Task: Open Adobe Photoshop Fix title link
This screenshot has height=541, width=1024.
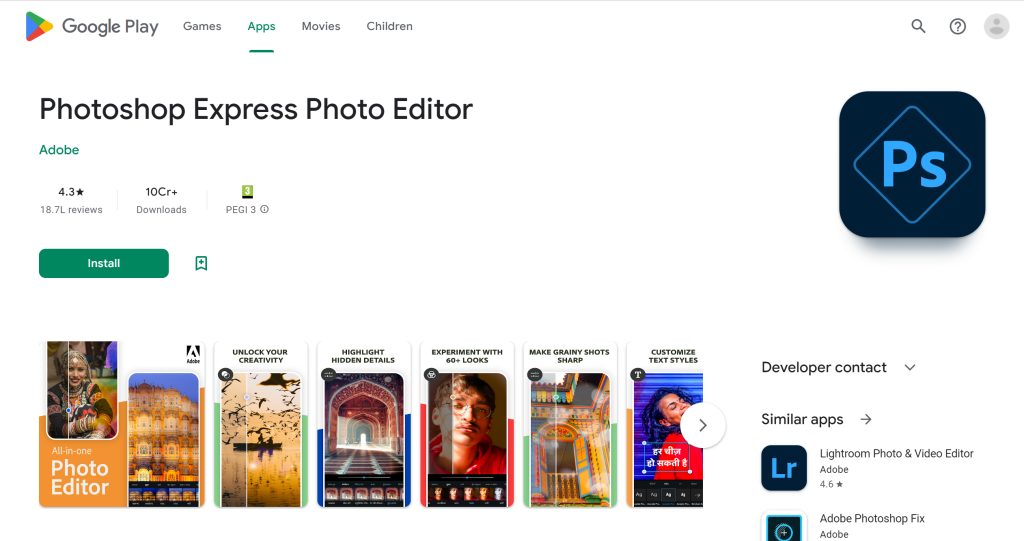Action: pos(872,518)
